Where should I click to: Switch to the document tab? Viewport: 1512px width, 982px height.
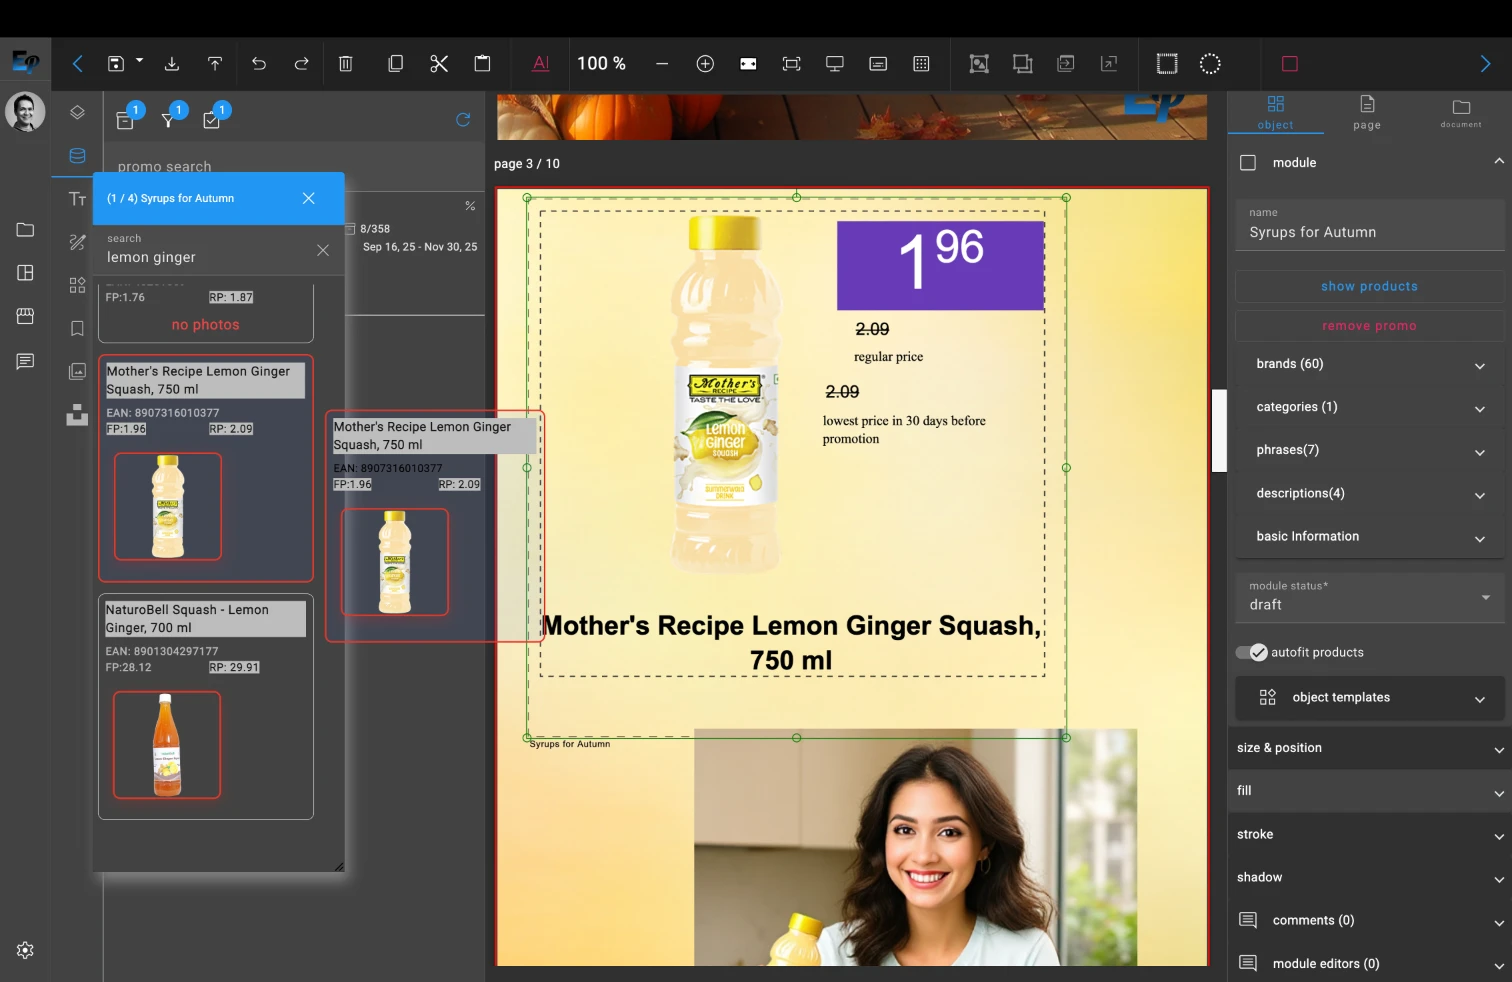[1461, 112]
